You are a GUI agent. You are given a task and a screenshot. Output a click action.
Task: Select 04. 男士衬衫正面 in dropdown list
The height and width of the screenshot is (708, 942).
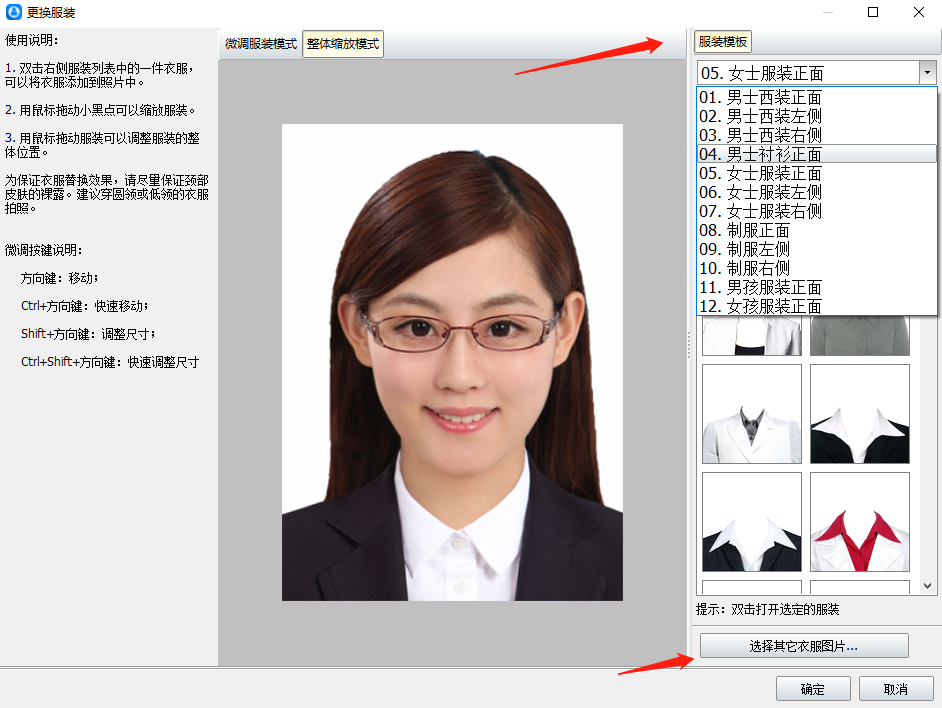coord(817,154)
